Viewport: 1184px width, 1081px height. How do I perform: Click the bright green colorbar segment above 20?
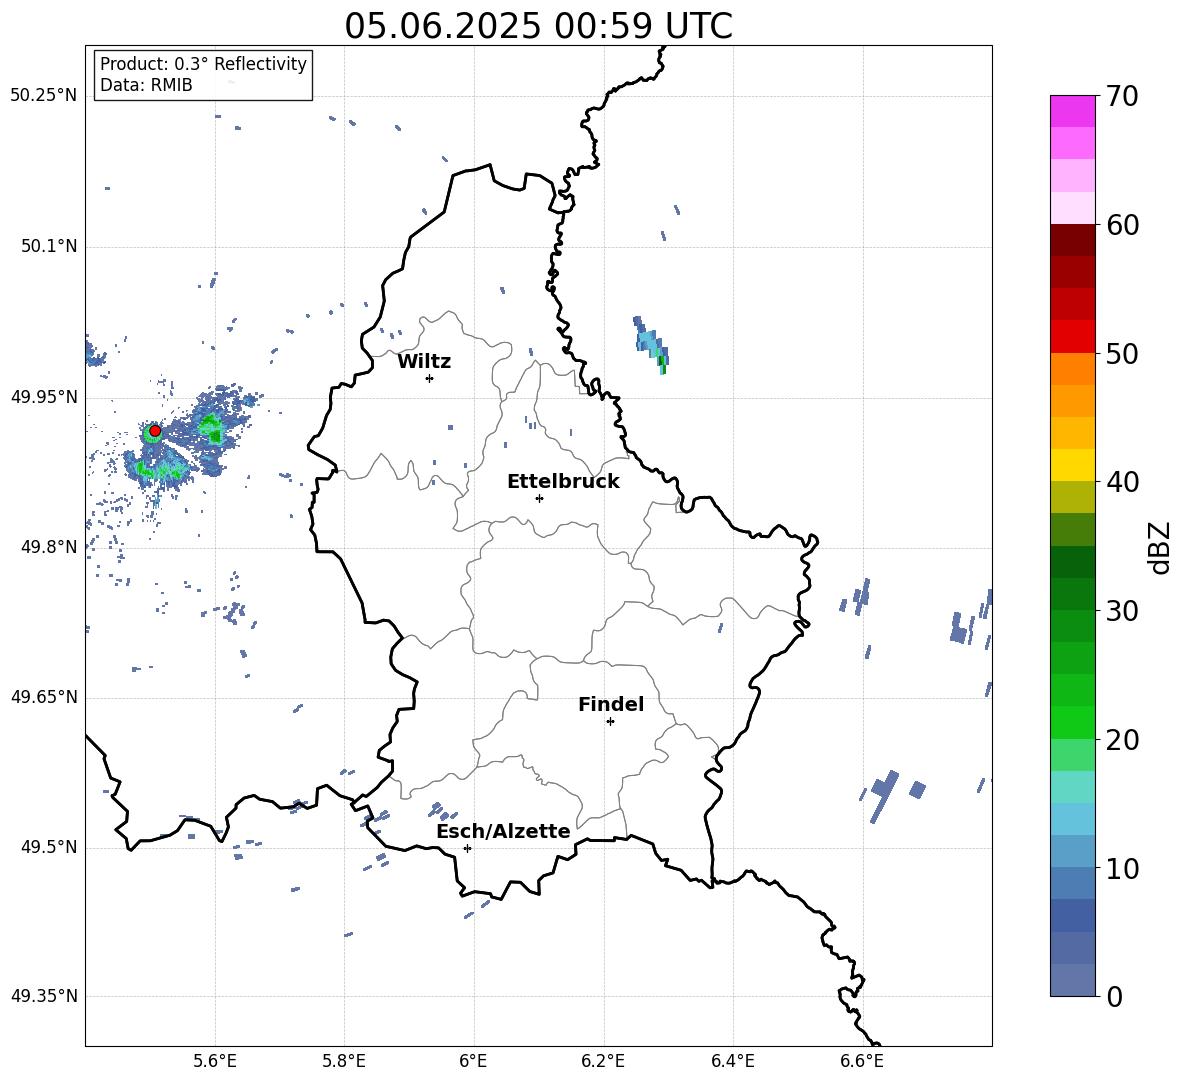(1072, 722)
